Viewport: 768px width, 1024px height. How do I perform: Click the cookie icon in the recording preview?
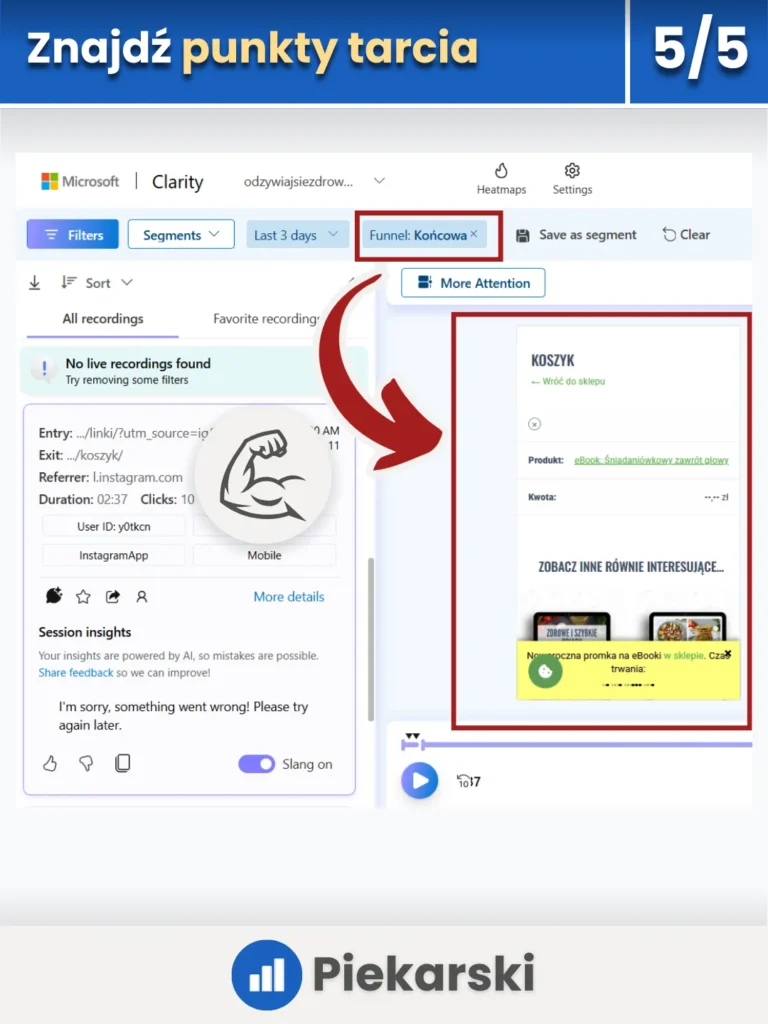(545, 671)
